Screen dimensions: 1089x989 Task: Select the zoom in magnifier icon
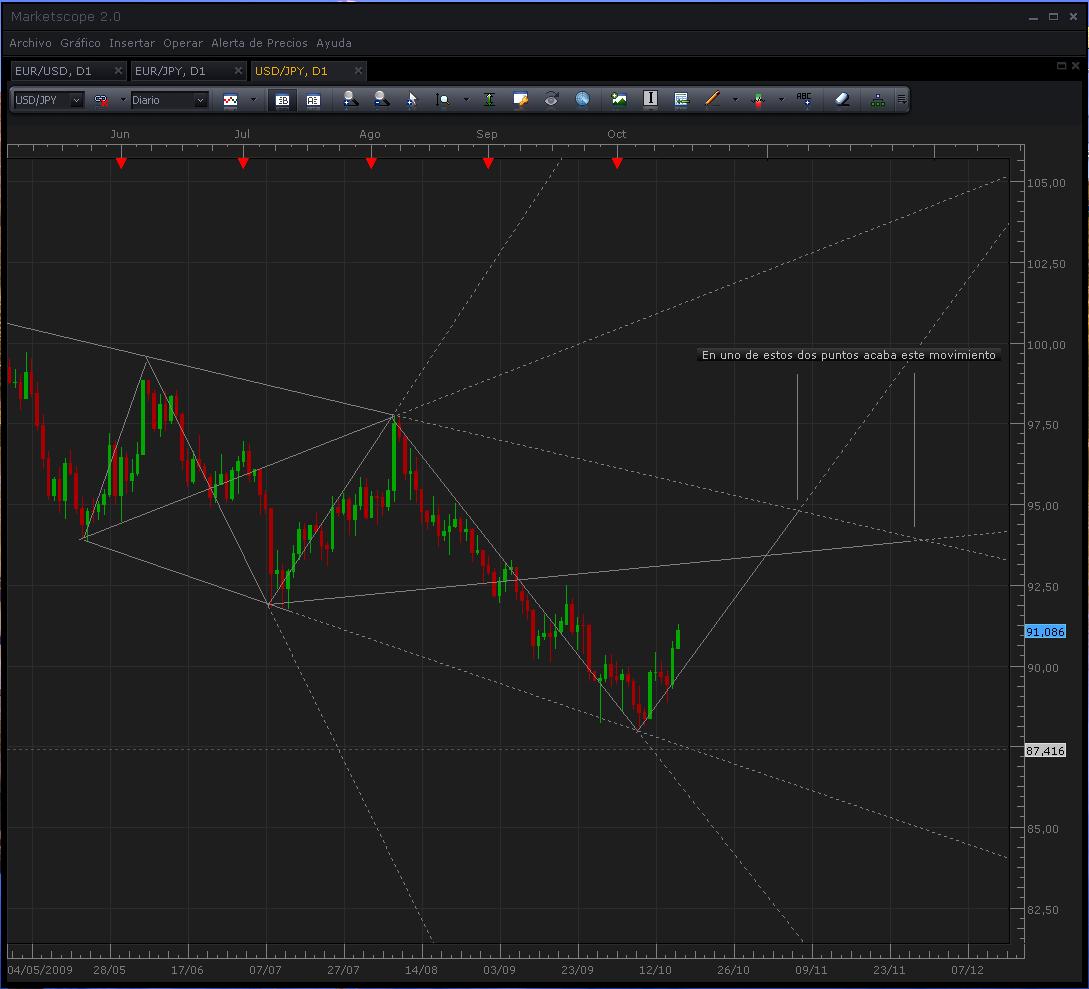pos(351,99)
